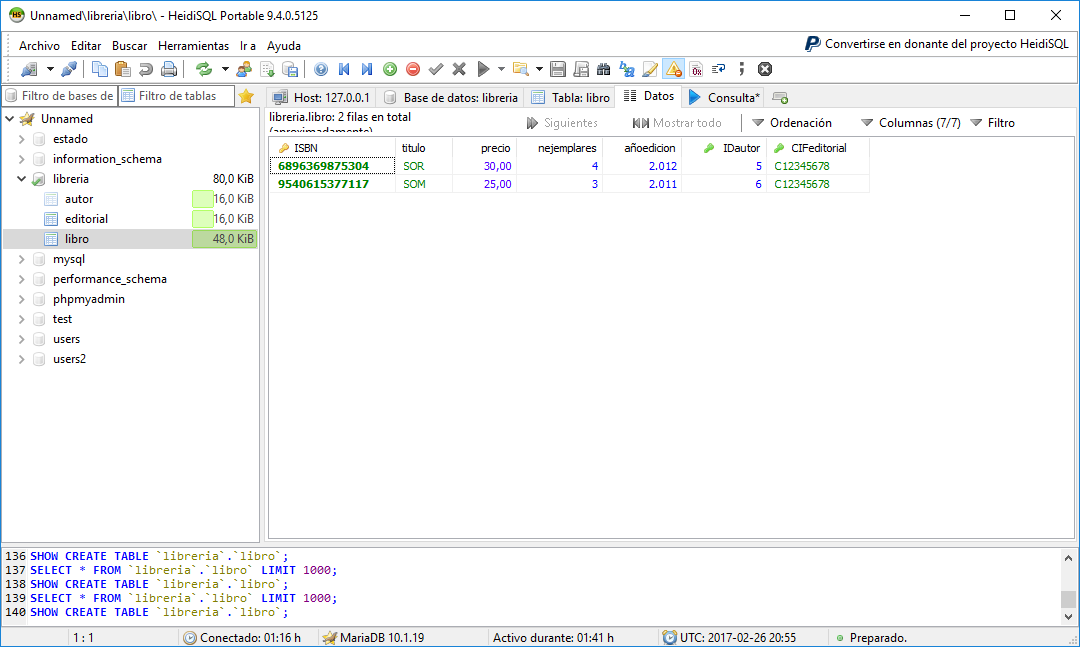
Task: Click the Refresh icon in the toolbar
Action: (204, 68)
